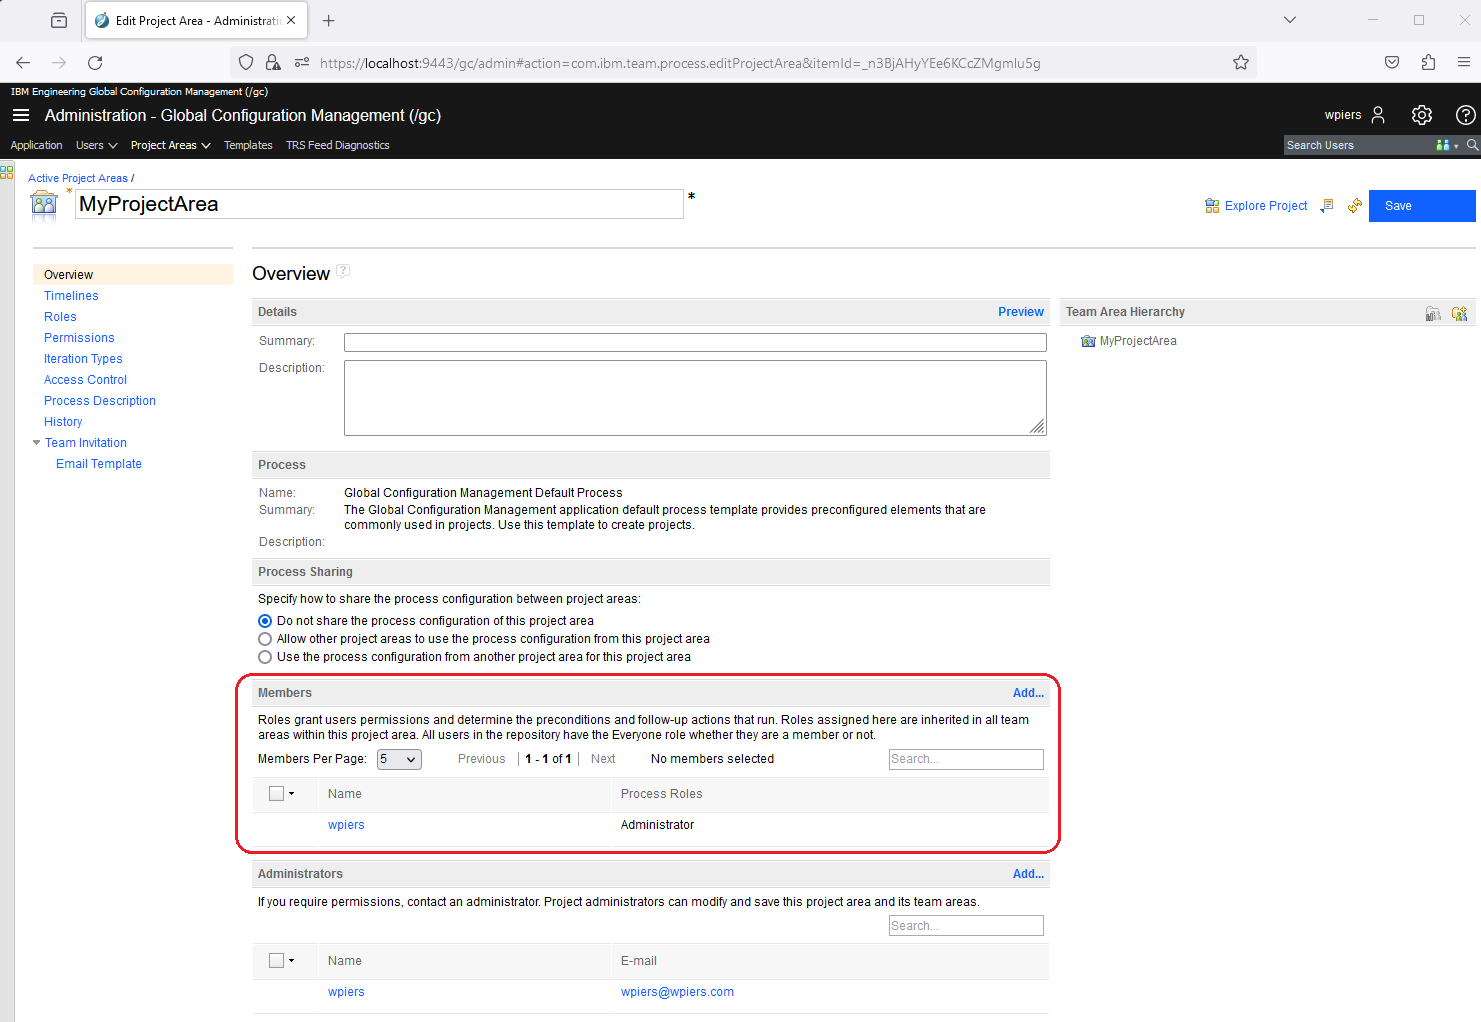Click the tracking protection shield icon
Image resolution: width=1481 pixels, height=1022 pixels.
point(246,62)
